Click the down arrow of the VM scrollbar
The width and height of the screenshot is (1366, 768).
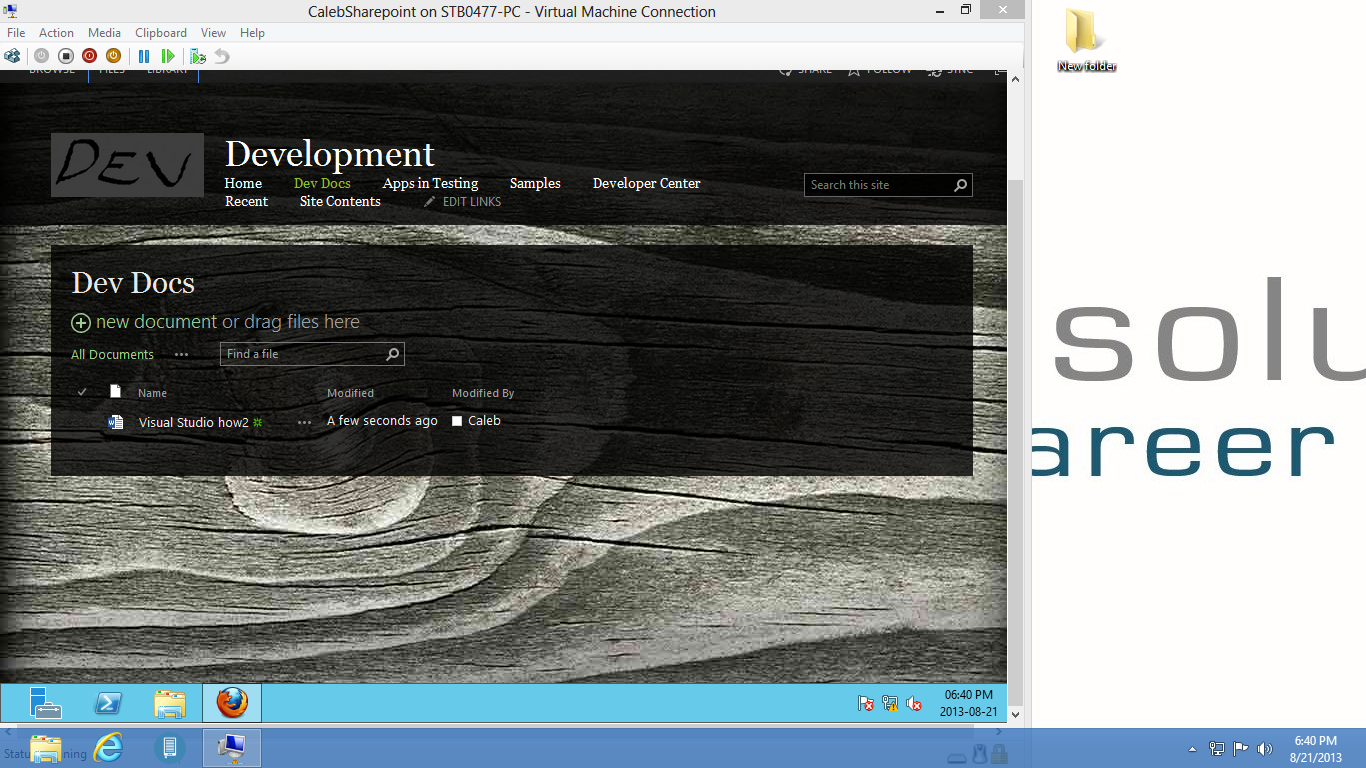[x=1016, y=715]
